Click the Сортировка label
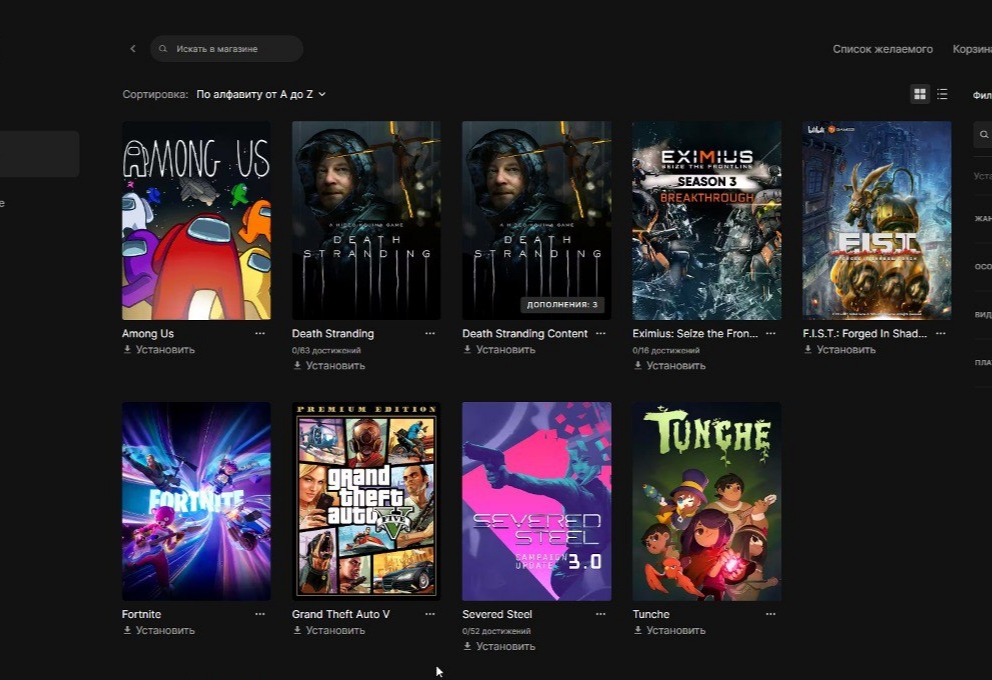 point(156,94)
